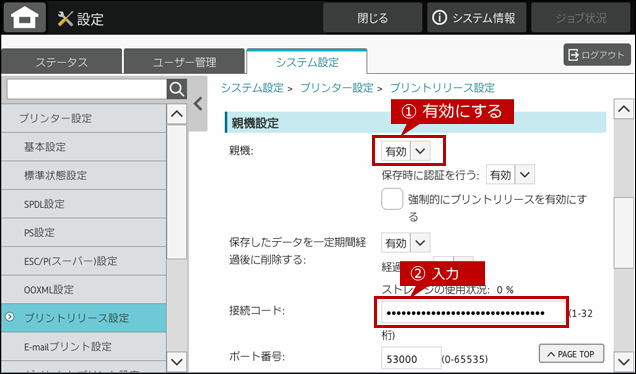Switch to the ユーザー管理 tab
Screen dimensions: 636x374
click(184, 62)
